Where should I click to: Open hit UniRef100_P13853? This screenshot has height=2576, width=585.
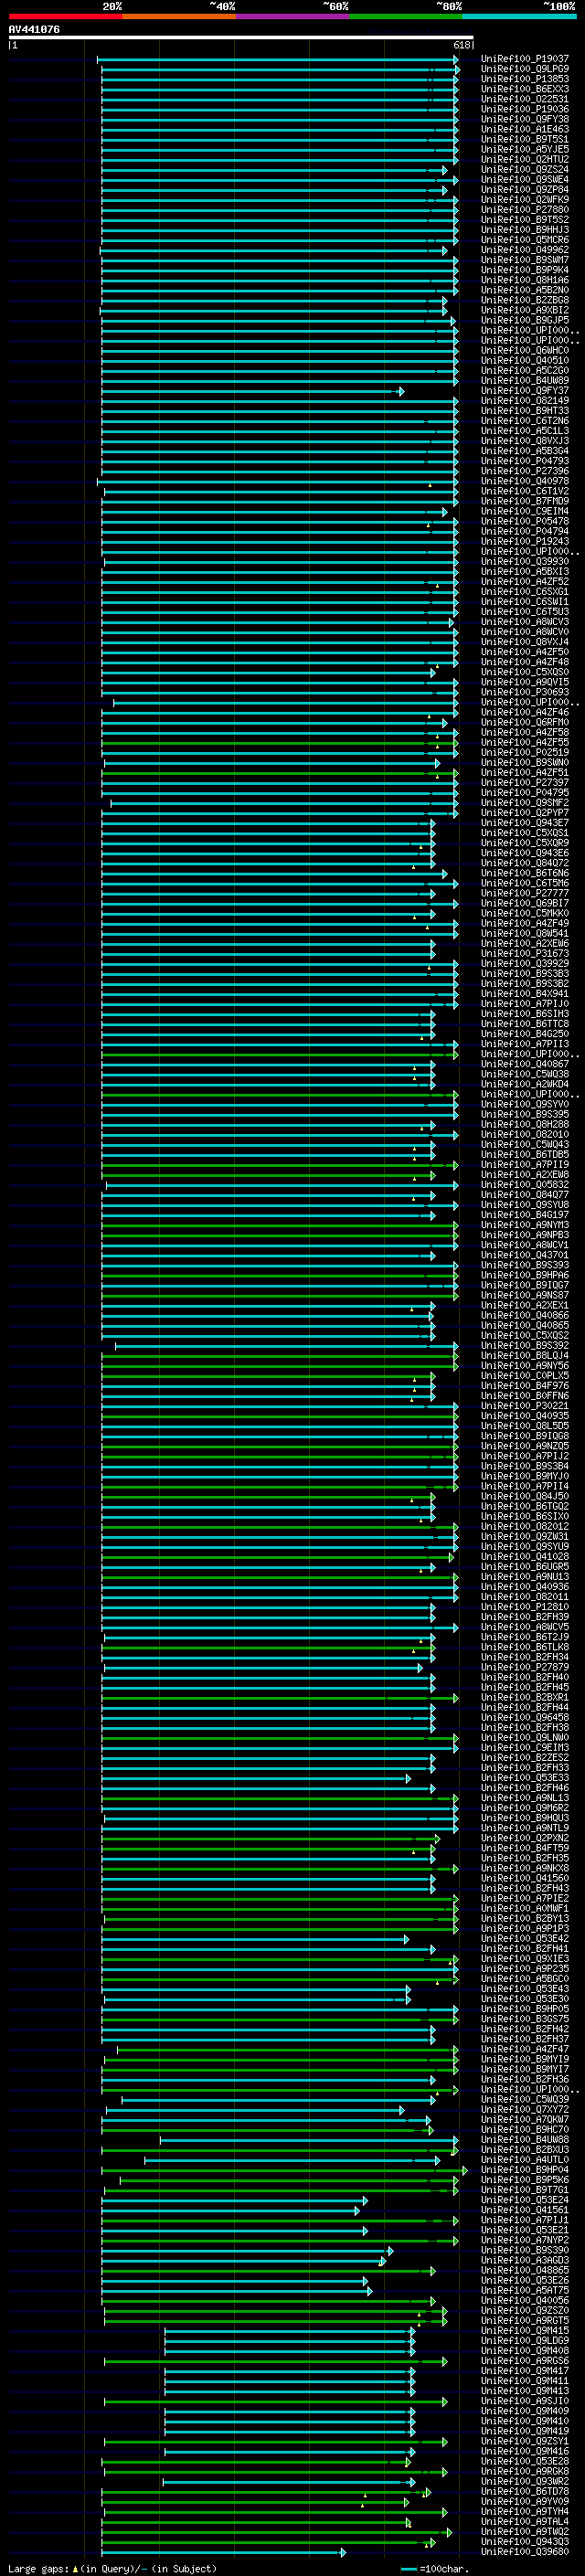pyautogui.click(x=524, y=79)
